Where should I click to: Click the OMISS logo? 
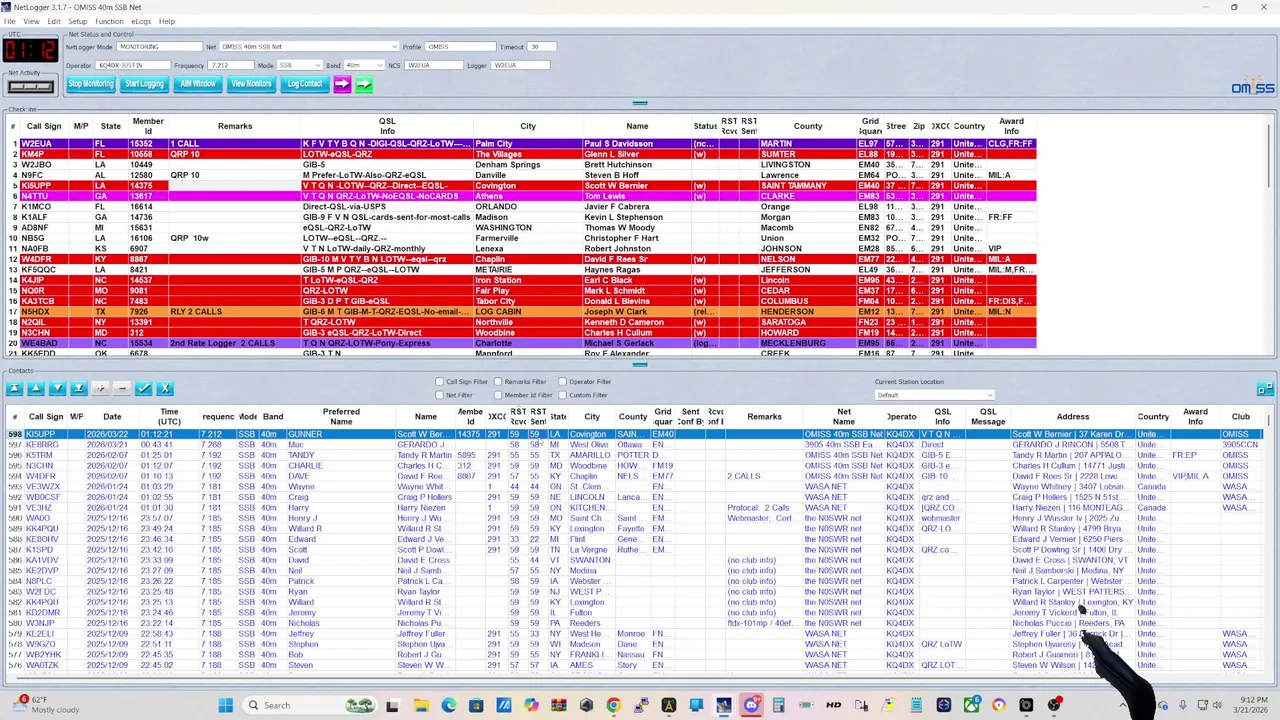click(x=1252, y=88)
